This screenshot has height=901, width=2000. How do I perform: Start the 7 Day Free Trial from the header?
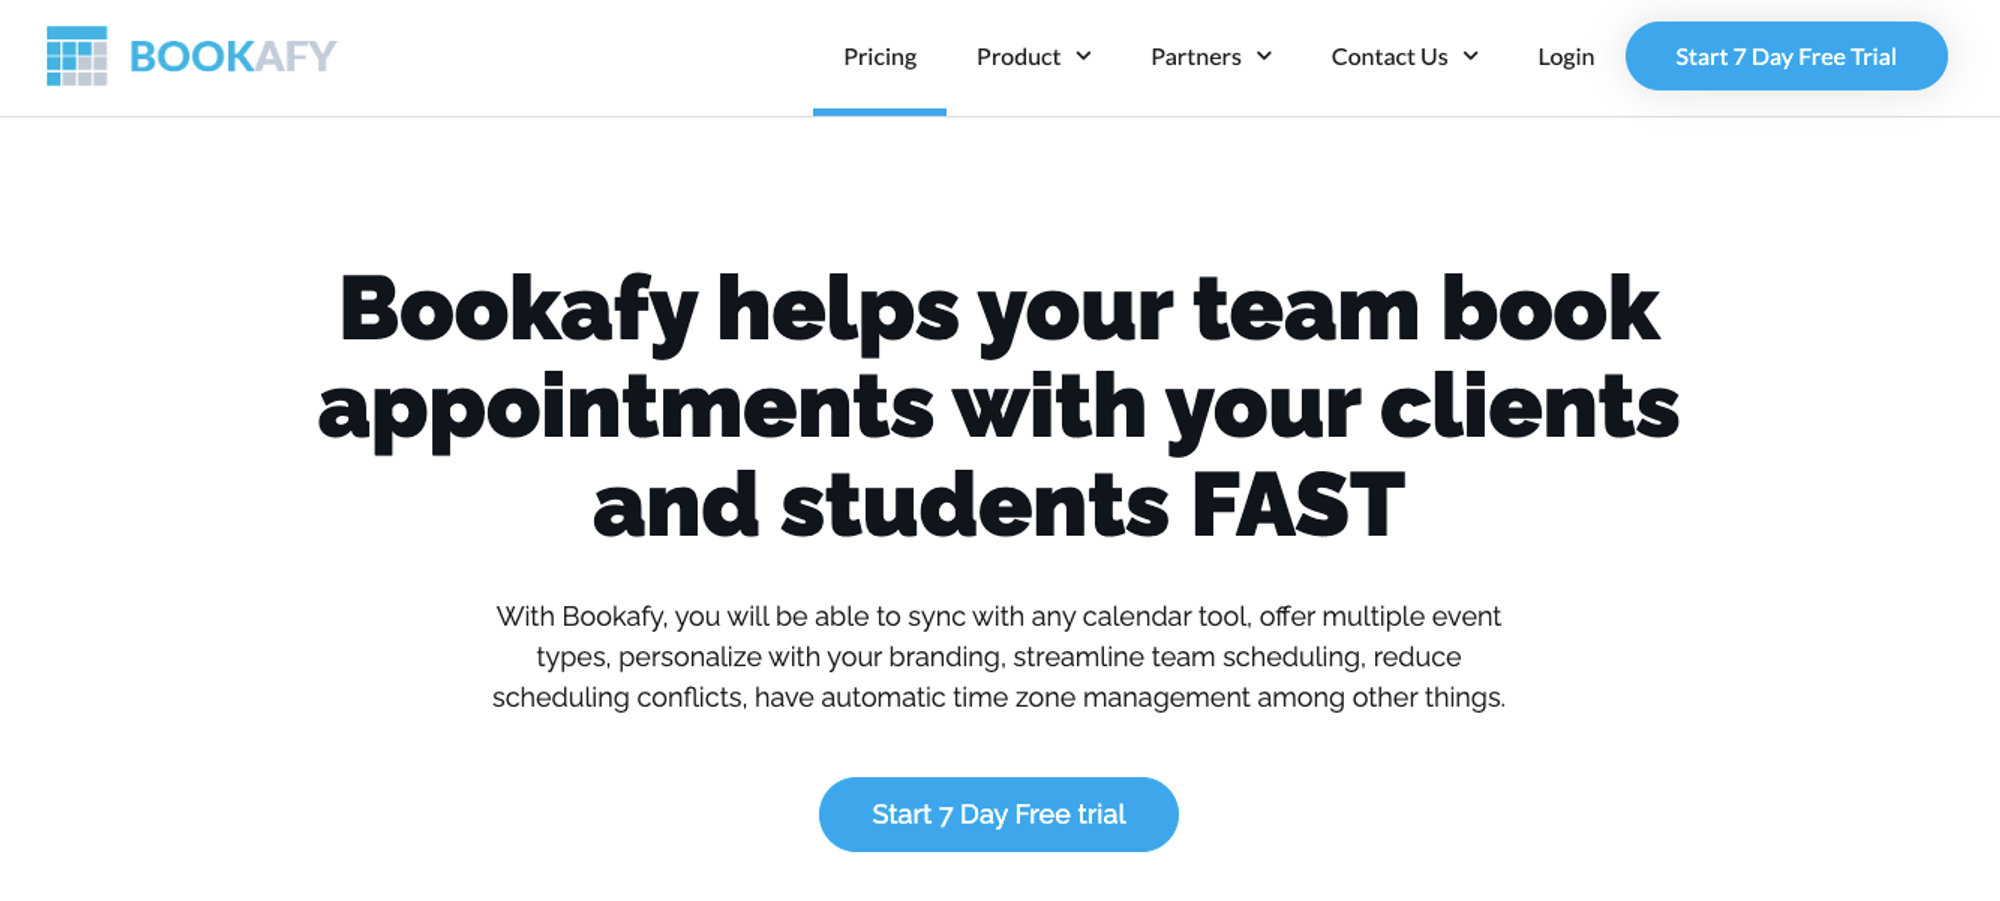(1786, 56)
